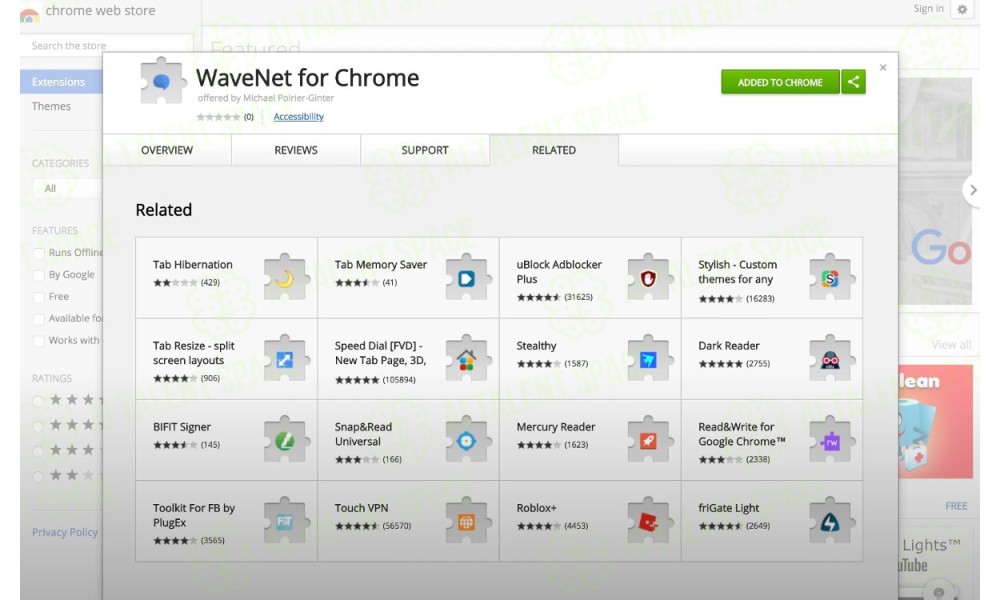Click the Chrome Web Store rainbow logo
This screenshot has height=600, width=1000.
click(x=29, y=13)
